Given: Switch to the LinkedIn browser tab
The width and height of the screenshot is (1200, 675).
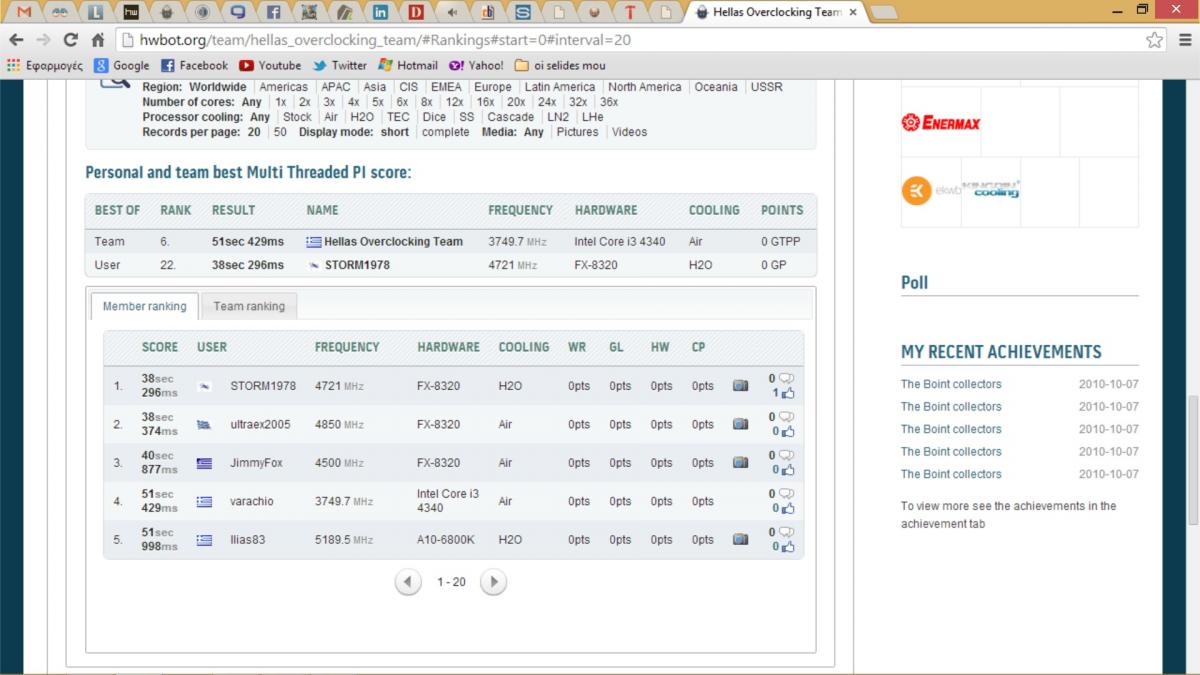Looking at the screenshot, I should [x=380, y=13].
